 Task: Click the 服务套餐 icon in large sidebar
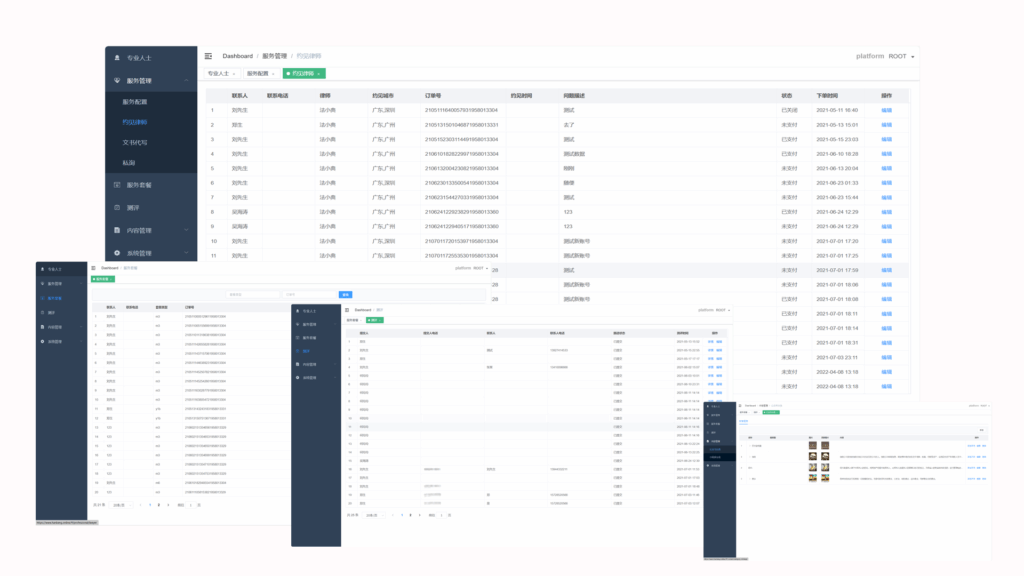(117, 185)
